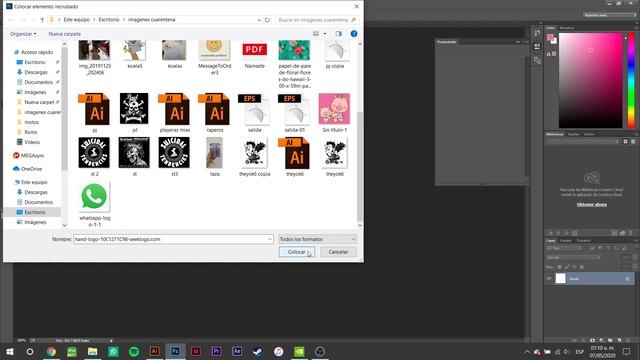The image size is (640, 360).
Task: Switch to the Ajustes tab
Action: (x=573, y=134)
